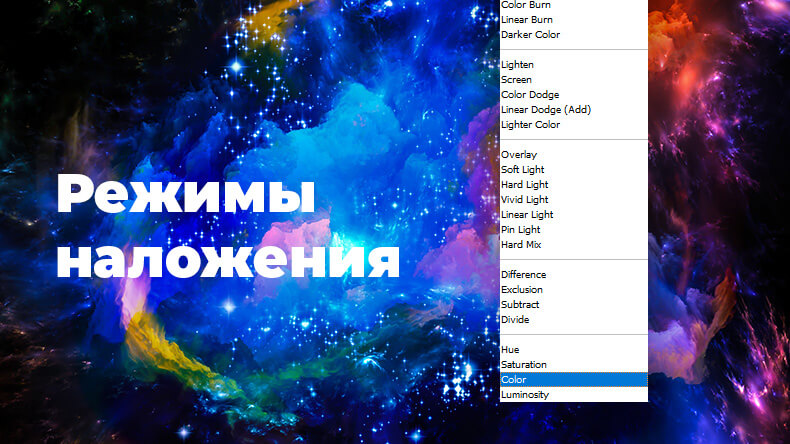Image resolution: width=790 pixels, height=444 pixels.
Task: Choose Hard Mix blend mode
Action: coord(573,244)
